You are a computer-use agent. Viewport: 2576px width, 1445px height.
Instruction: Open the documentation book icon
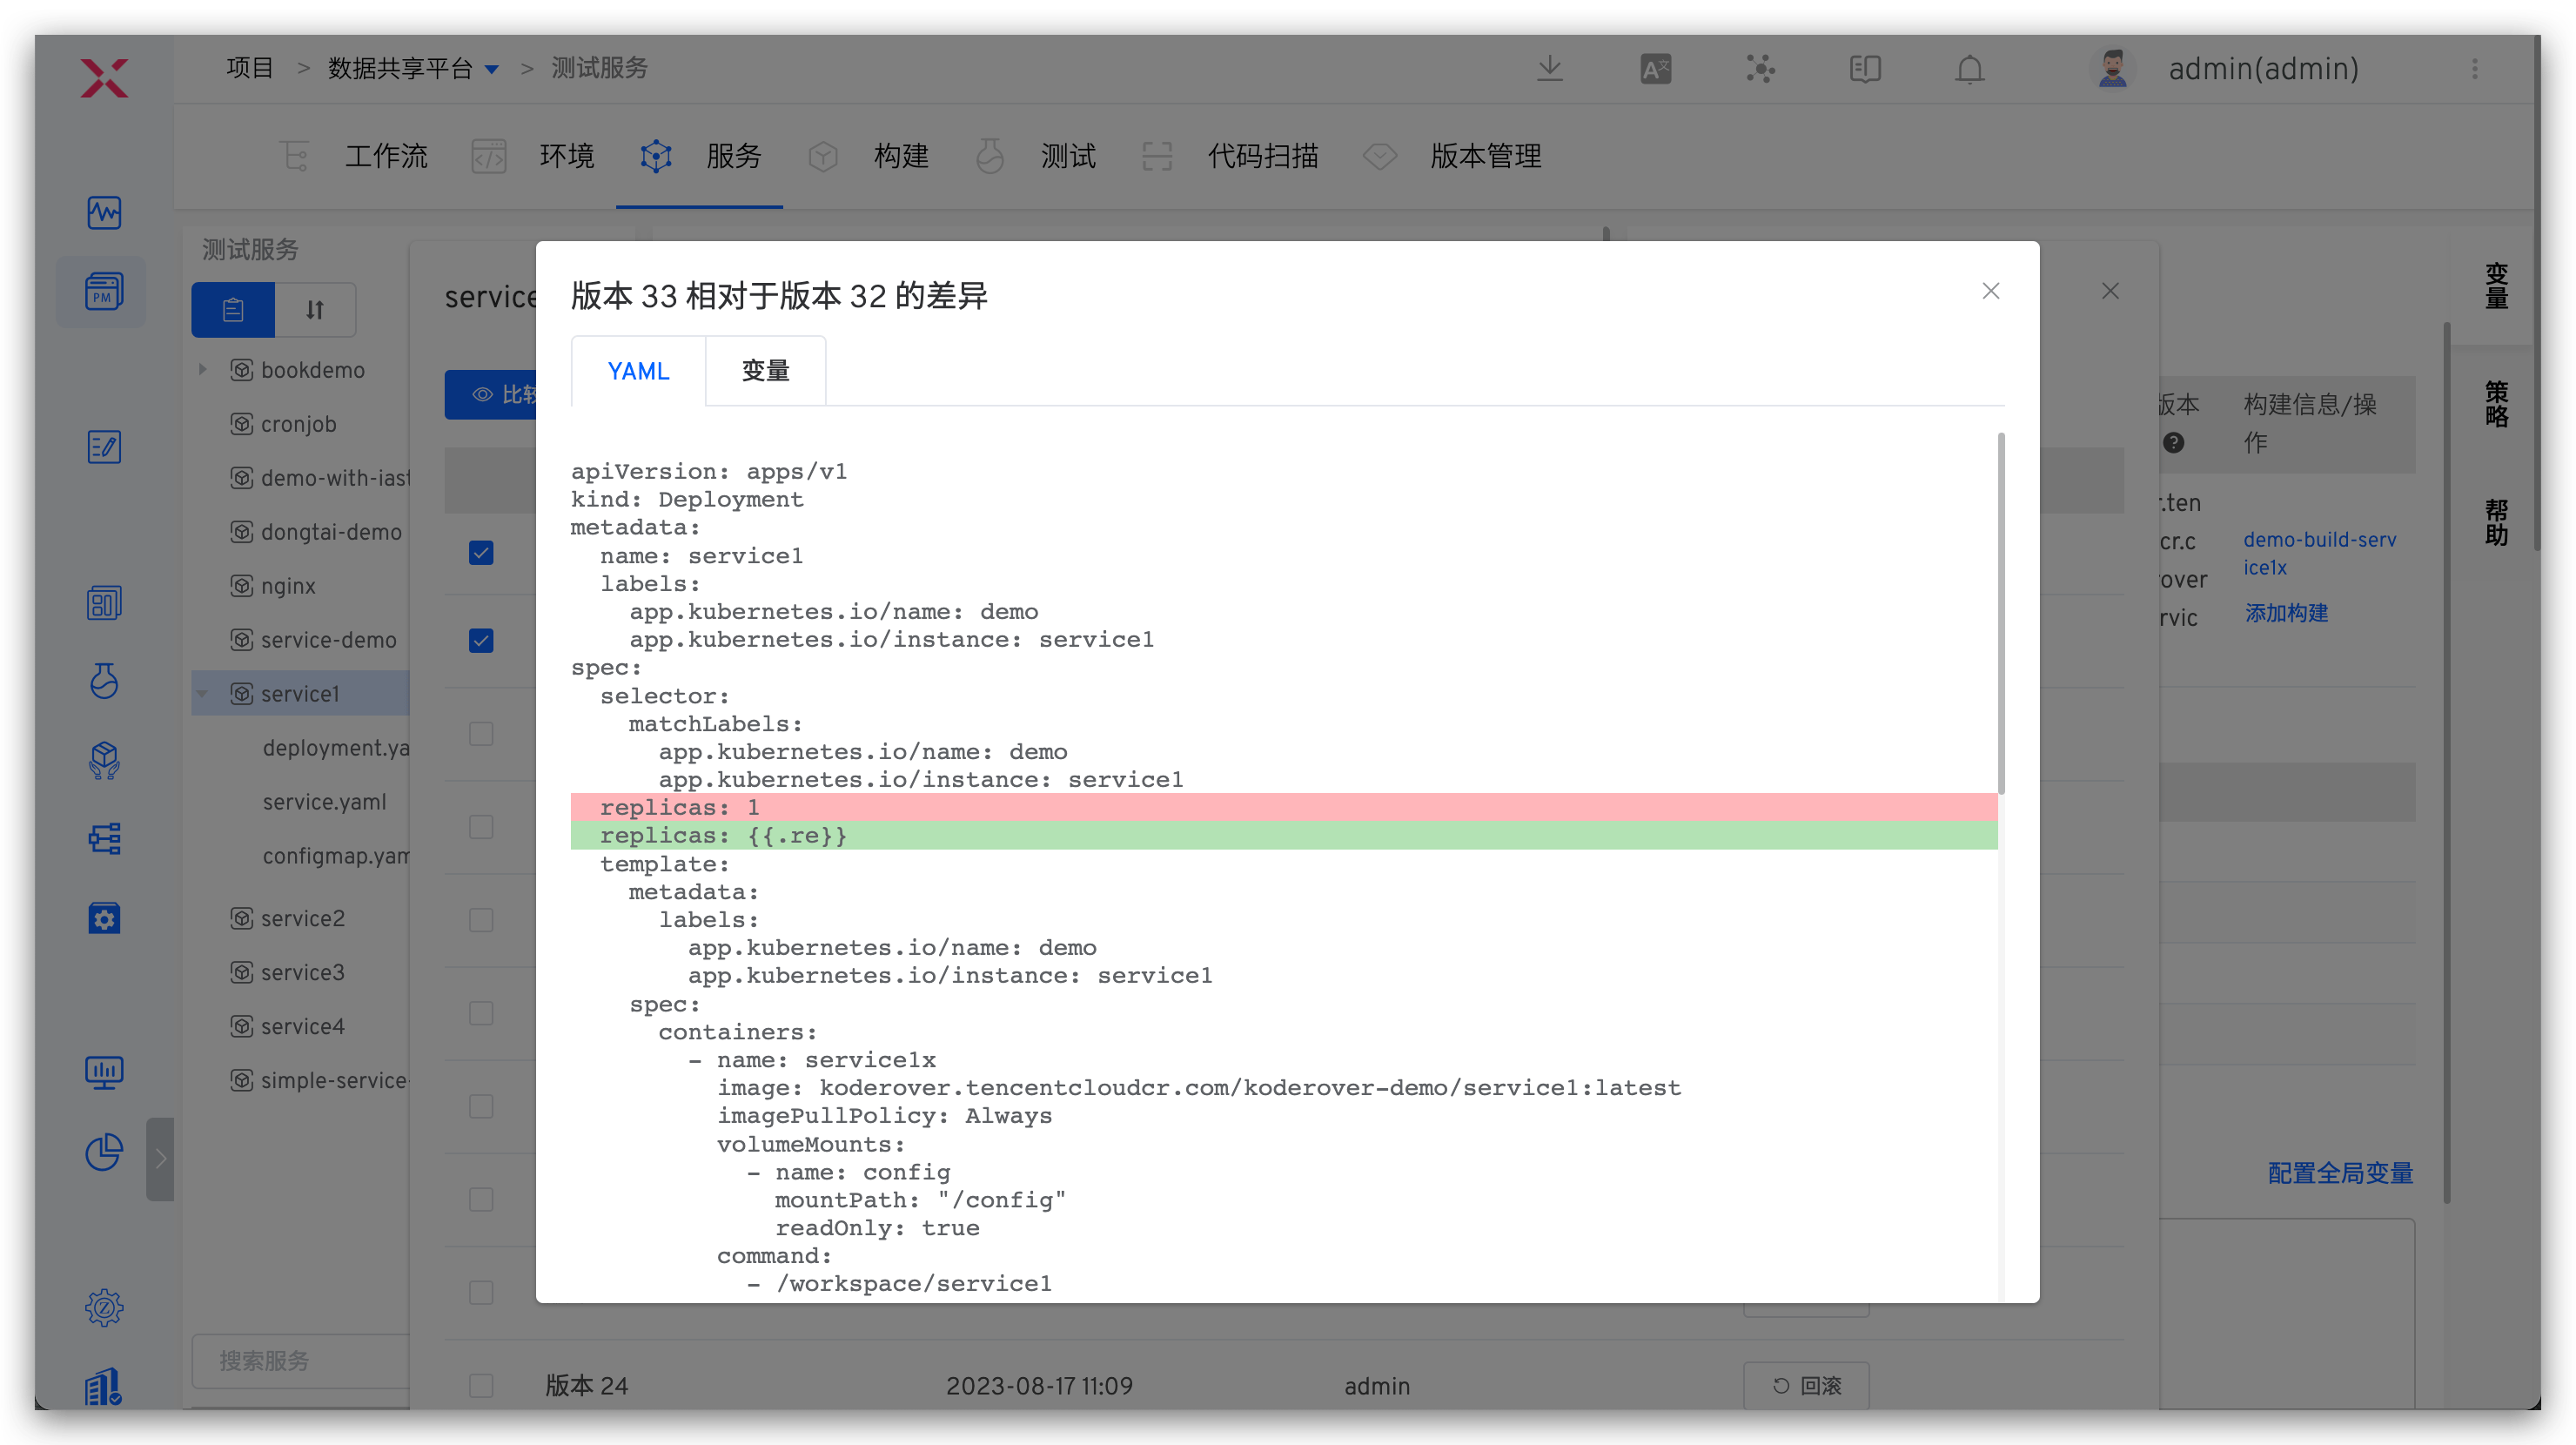[1865, 69]
